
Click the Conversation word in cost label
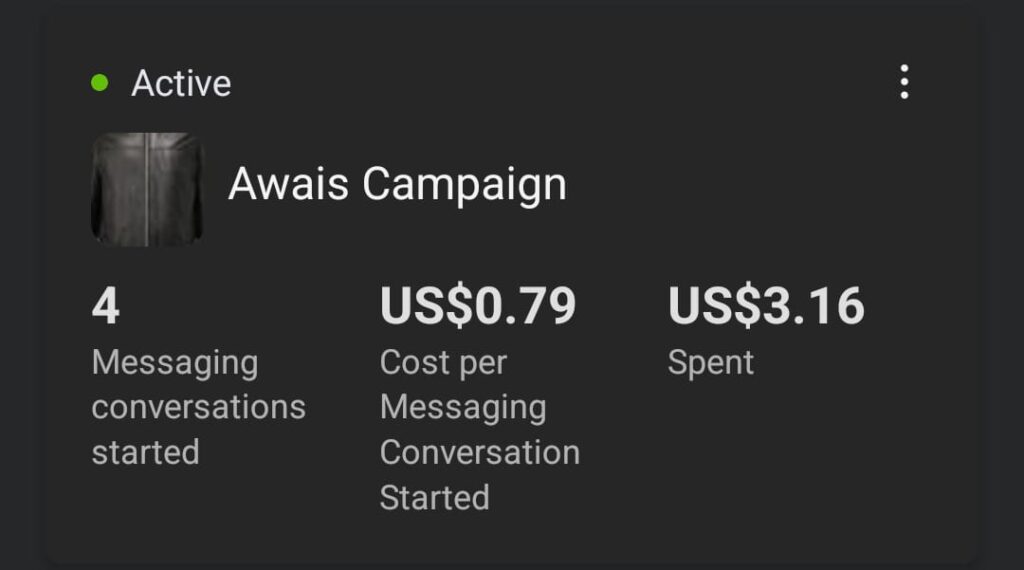(x=480, y=452)
